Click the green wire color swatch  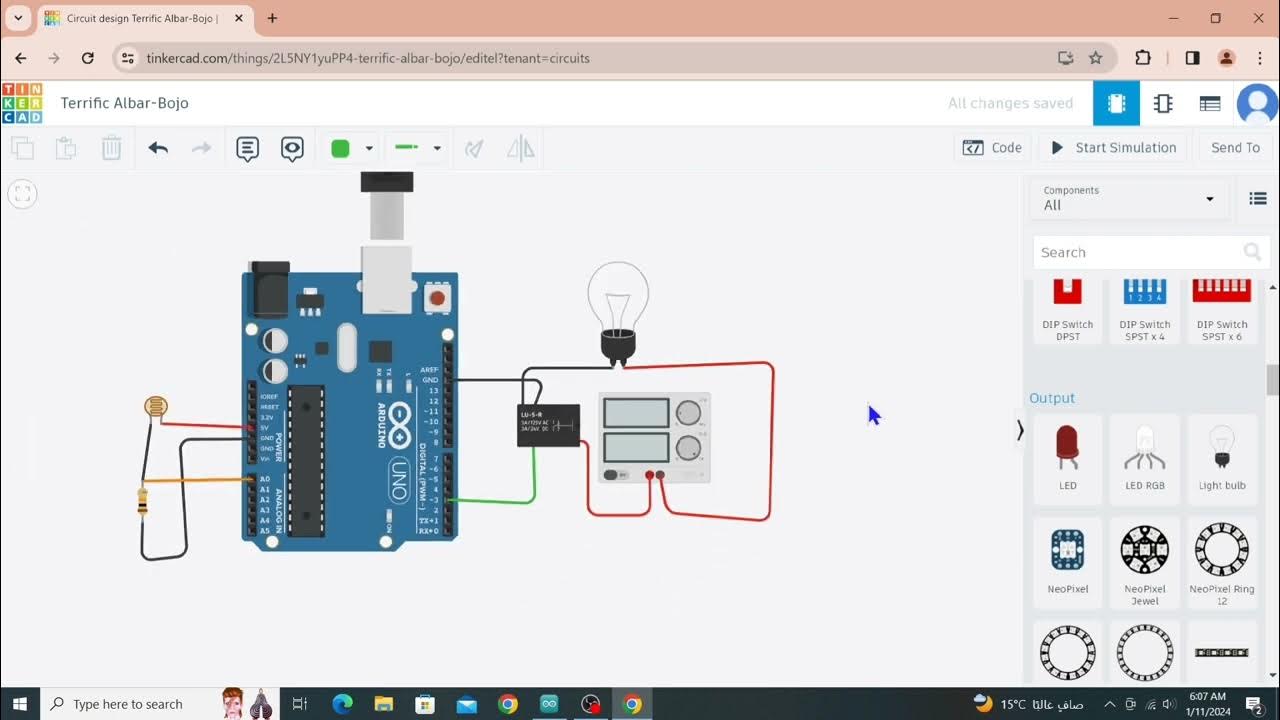(340, 148)
